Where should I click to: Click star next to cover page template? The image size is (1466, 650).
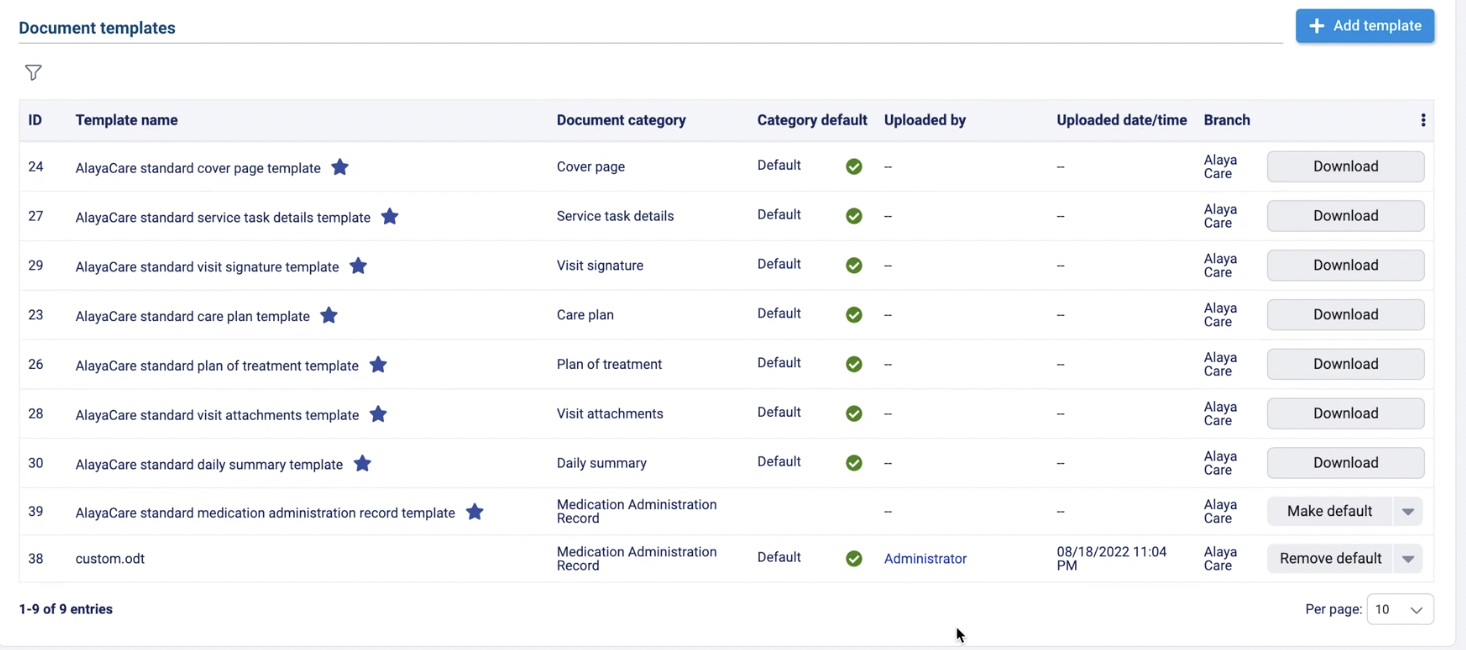tap(340, 167)
